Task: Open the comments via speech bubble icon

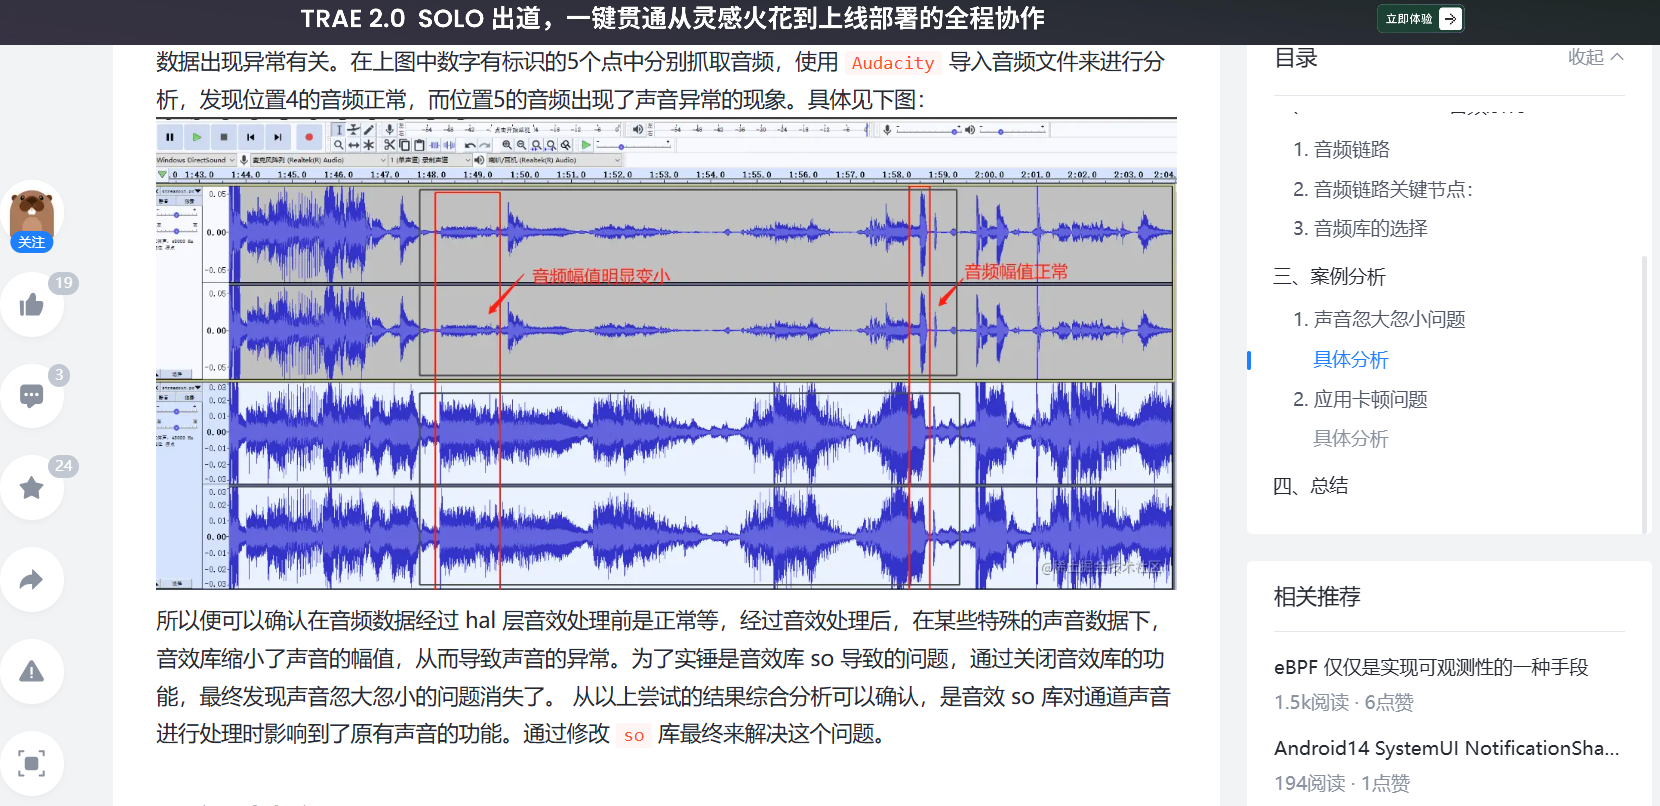Action: [x=32, y=396]
